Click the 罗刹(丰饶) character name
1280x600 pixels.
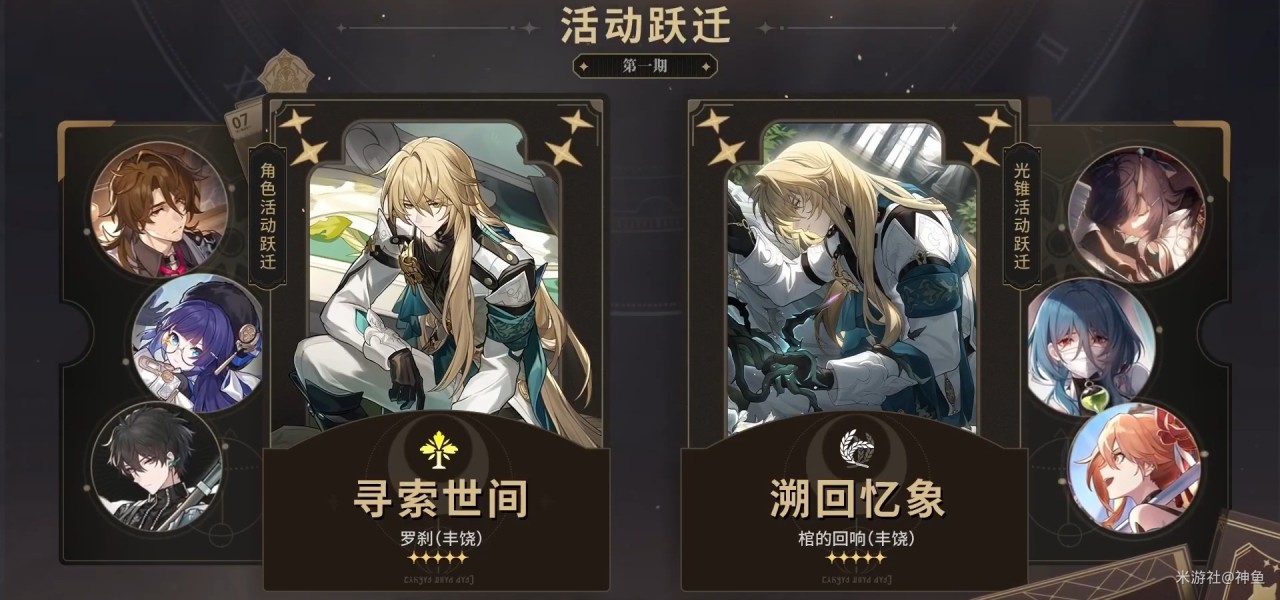click(440, 538)
